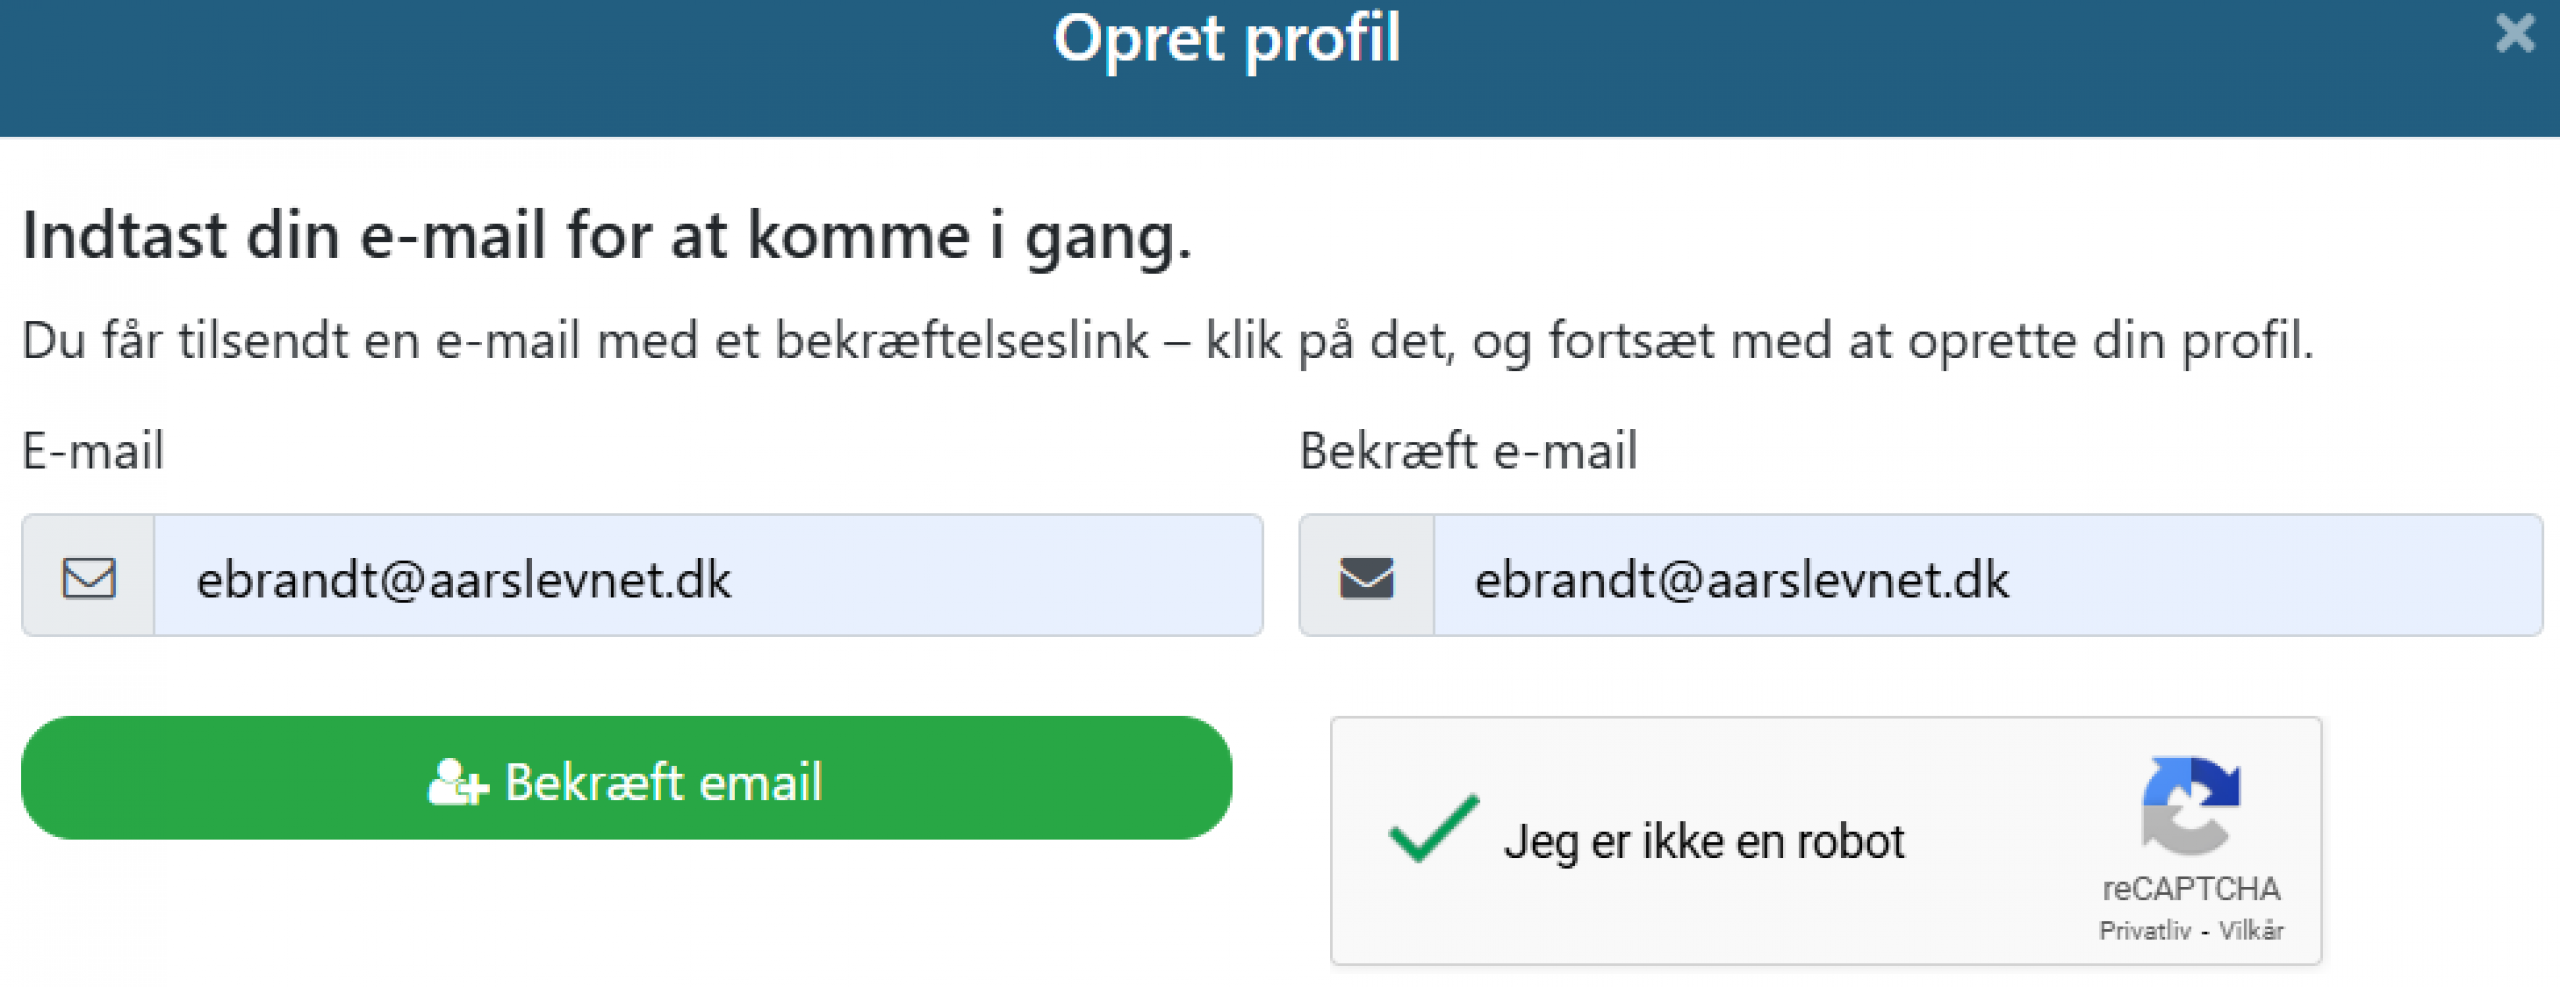Screen dimensions: 2560x987
Task: Click the 'Indtast din e-mail' heading
Action: coord(606,236)
